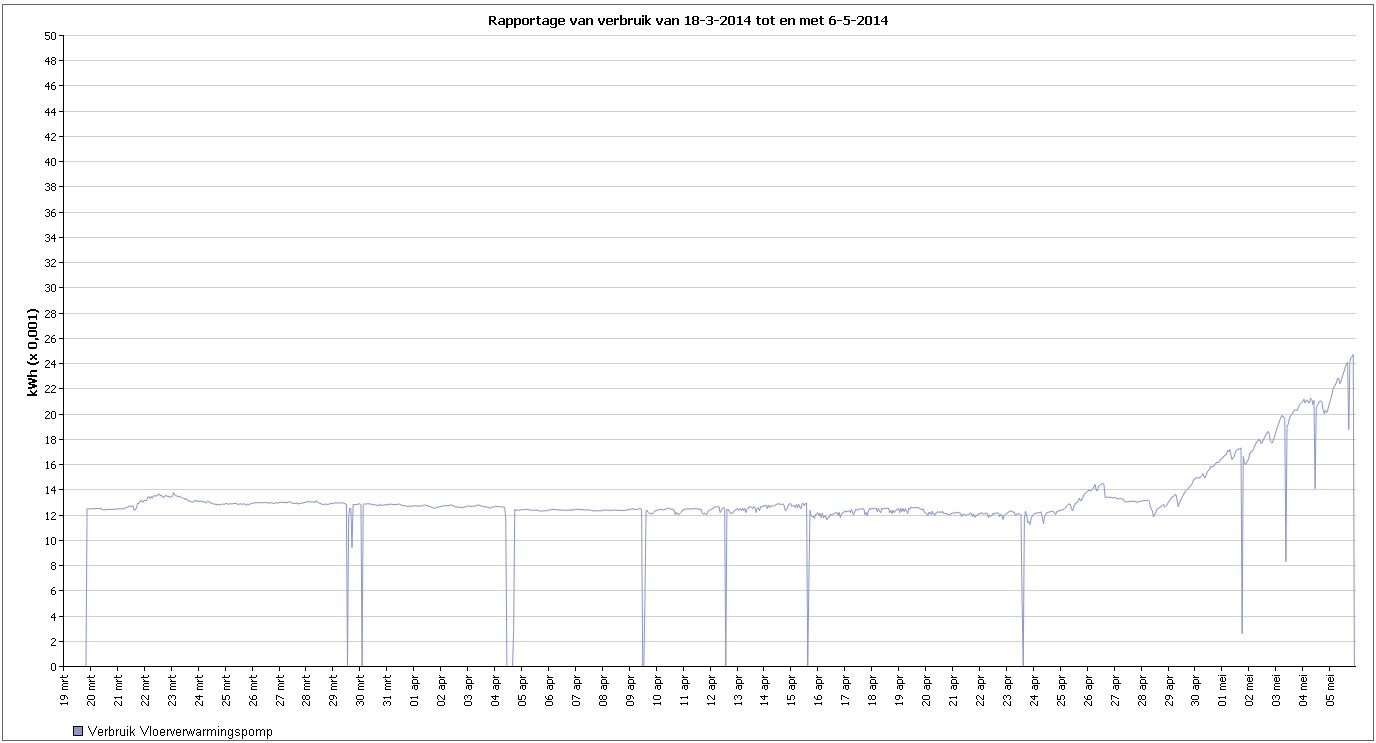Click the bottom of the dip near 02 mei

coord(1242,632)
